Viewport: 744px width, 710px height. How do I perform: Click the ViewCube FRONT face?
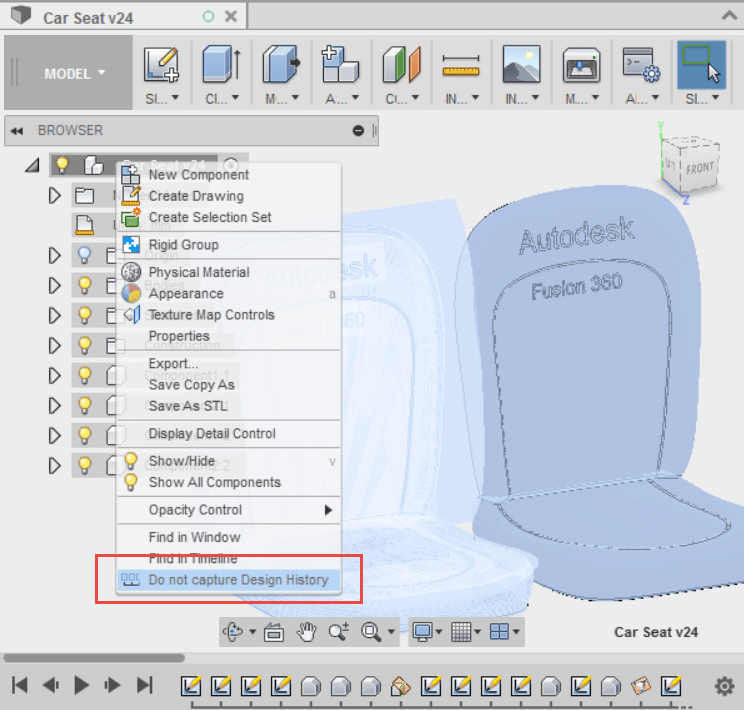(699, 169)
